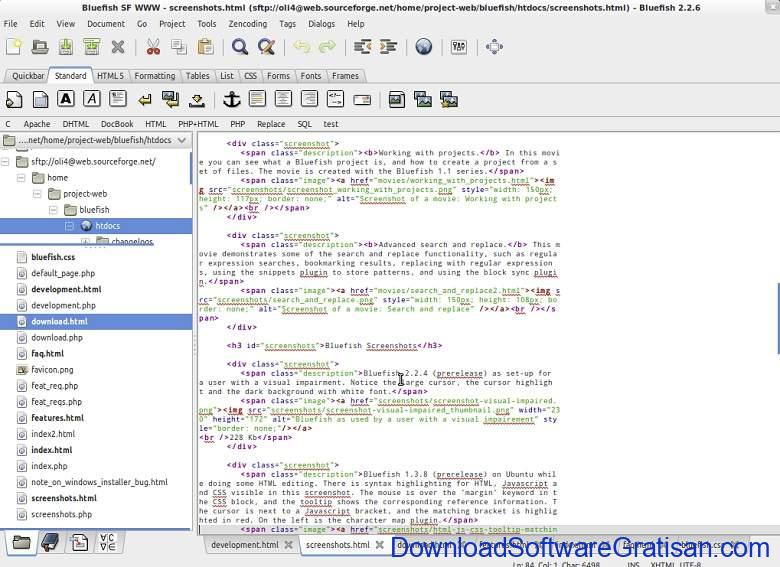Open the Dialogs menu
The image size is (780, 567).
(321, 24)
